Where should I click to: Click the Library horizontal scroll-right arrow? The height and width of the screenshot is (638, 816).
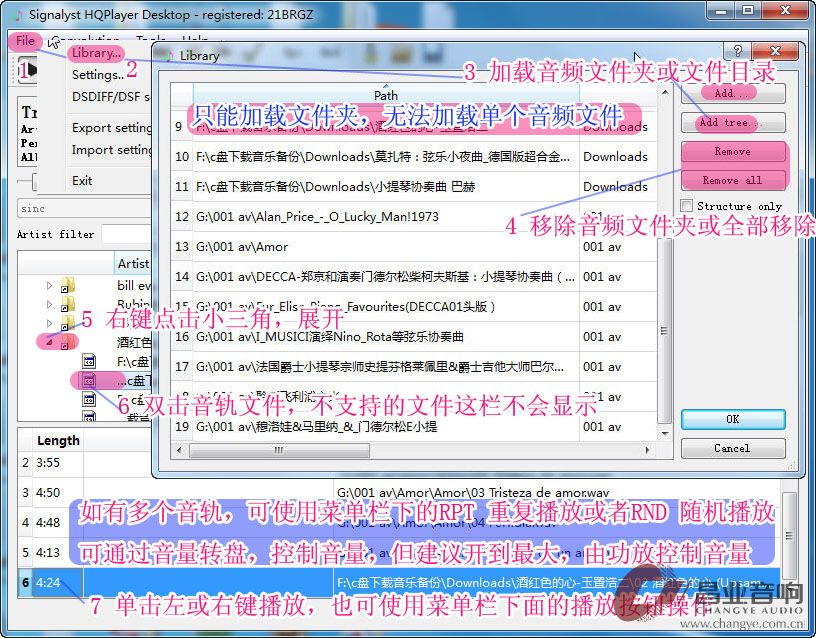[647, 450]
